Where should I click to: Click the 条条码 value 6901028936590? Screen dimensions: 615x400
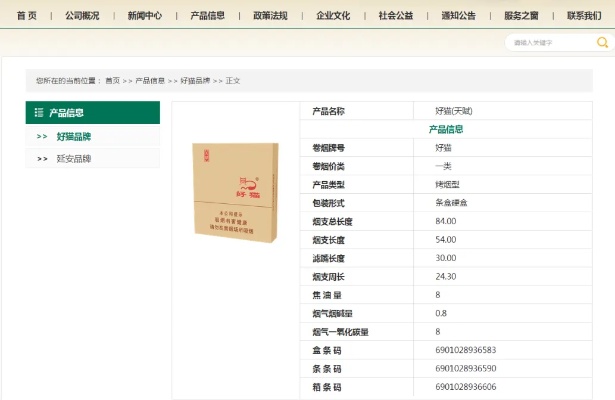click(466, 369)
